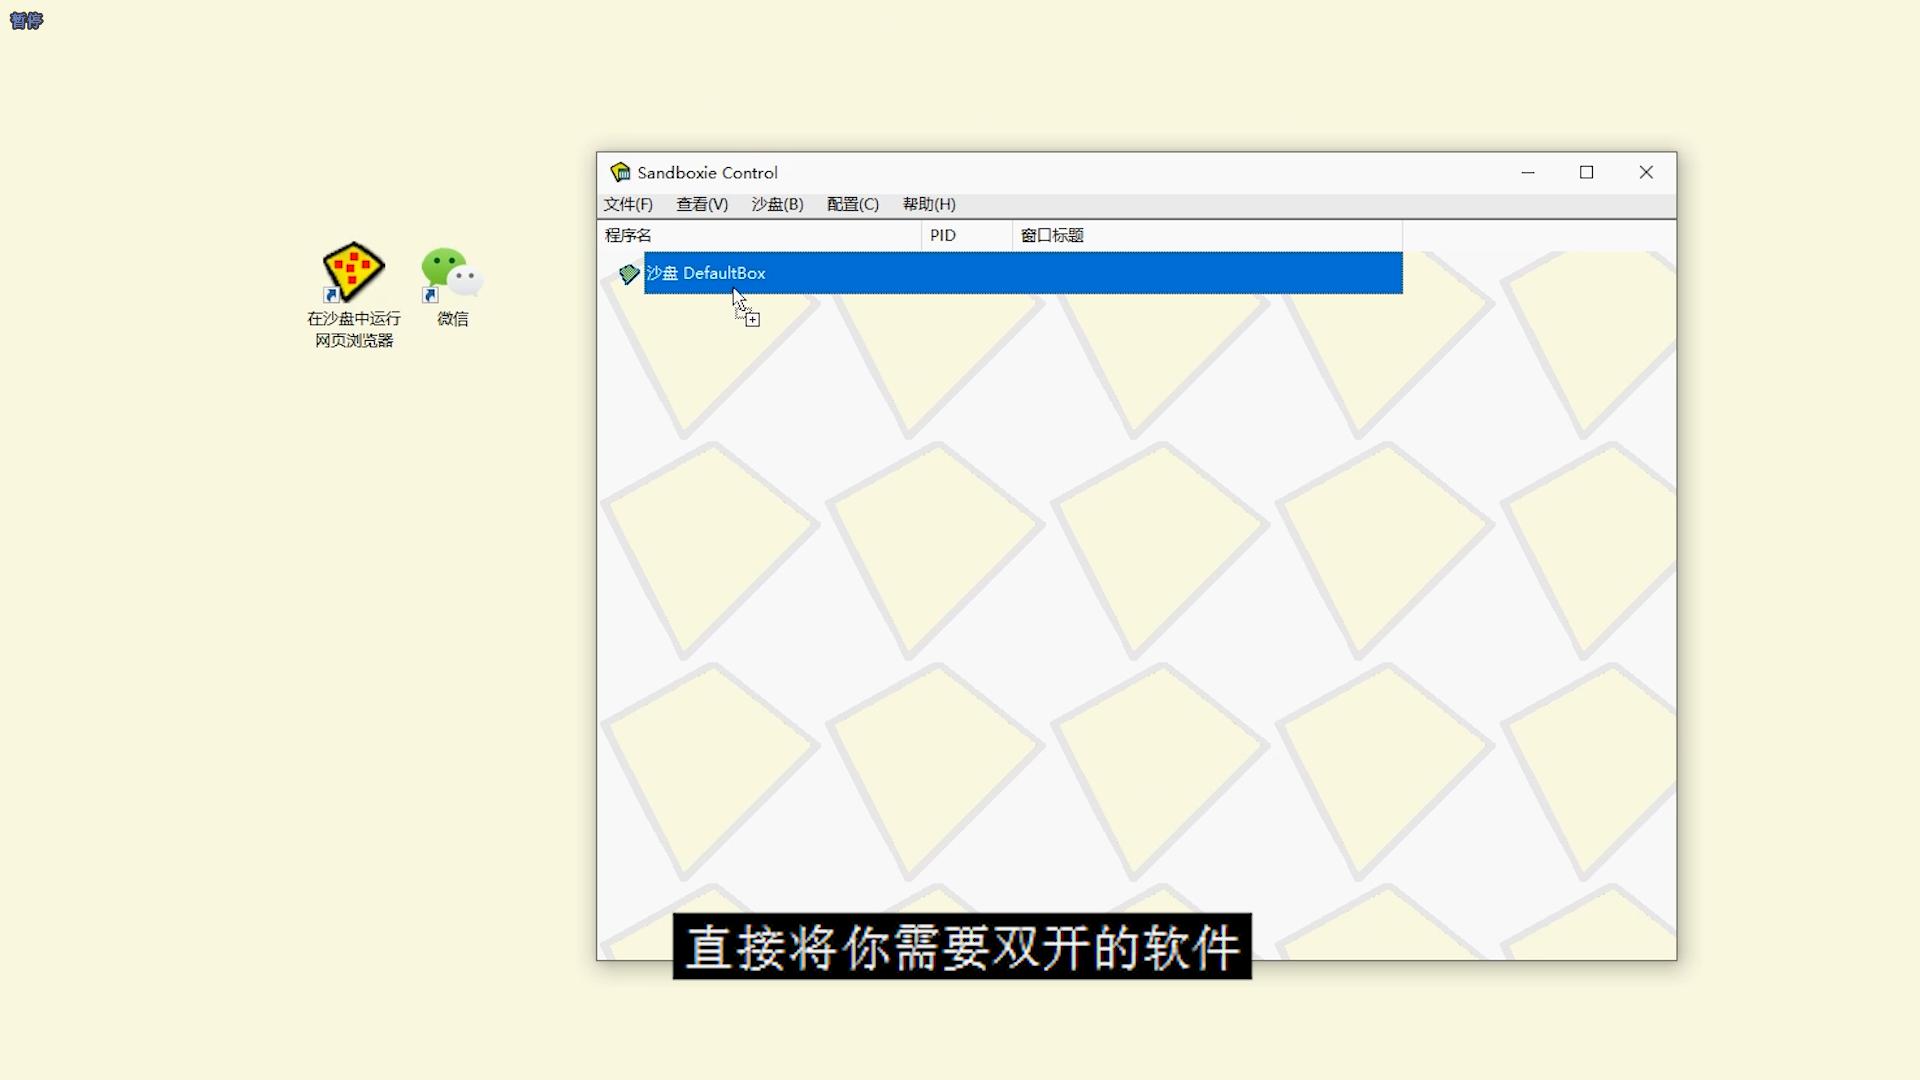Minimize the Sandboxie Control window
This screenshot has height=1080, width=1920.
1528,172
